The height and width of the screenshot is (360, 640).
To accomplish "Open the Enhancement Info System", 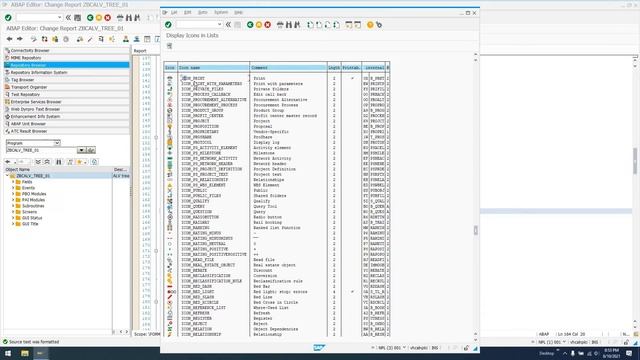I will [x=67, y=117].
